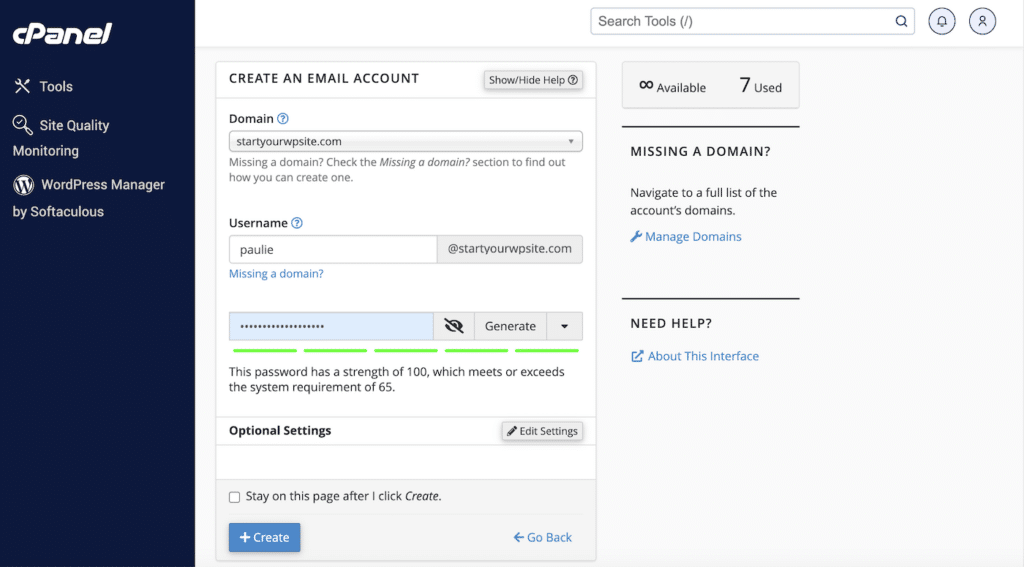Click the 'MISSING A DOMAIN?' heading
1024x567 pixels.
(x=700, y=152)
